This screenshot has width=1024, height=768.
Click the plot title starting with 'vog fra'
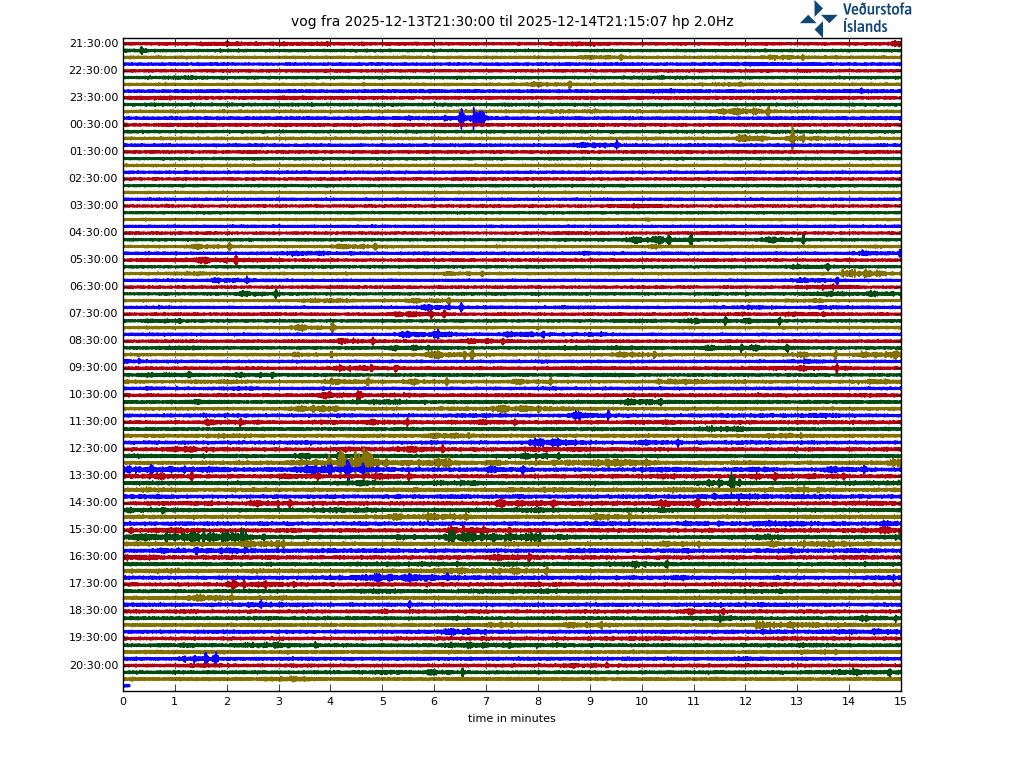(512, 22)
